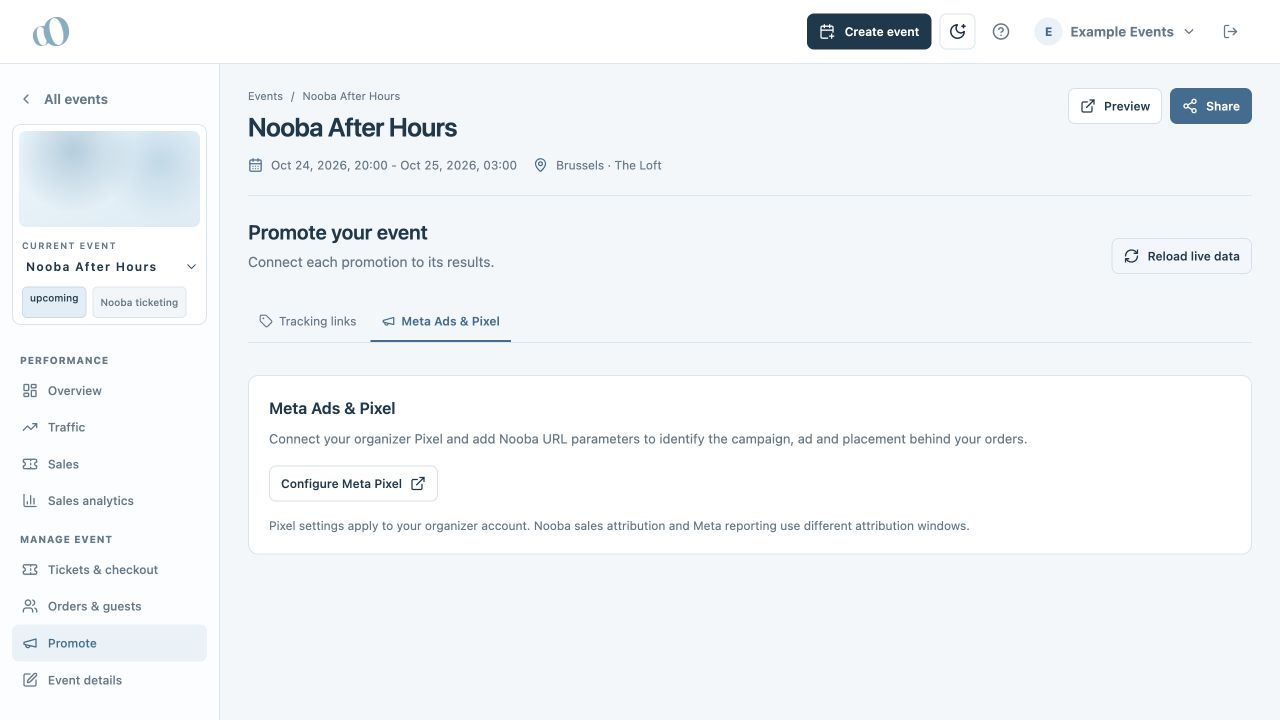
Task: Click the E account avatar
Action: pyautogui.click(x=1048, y=32)
